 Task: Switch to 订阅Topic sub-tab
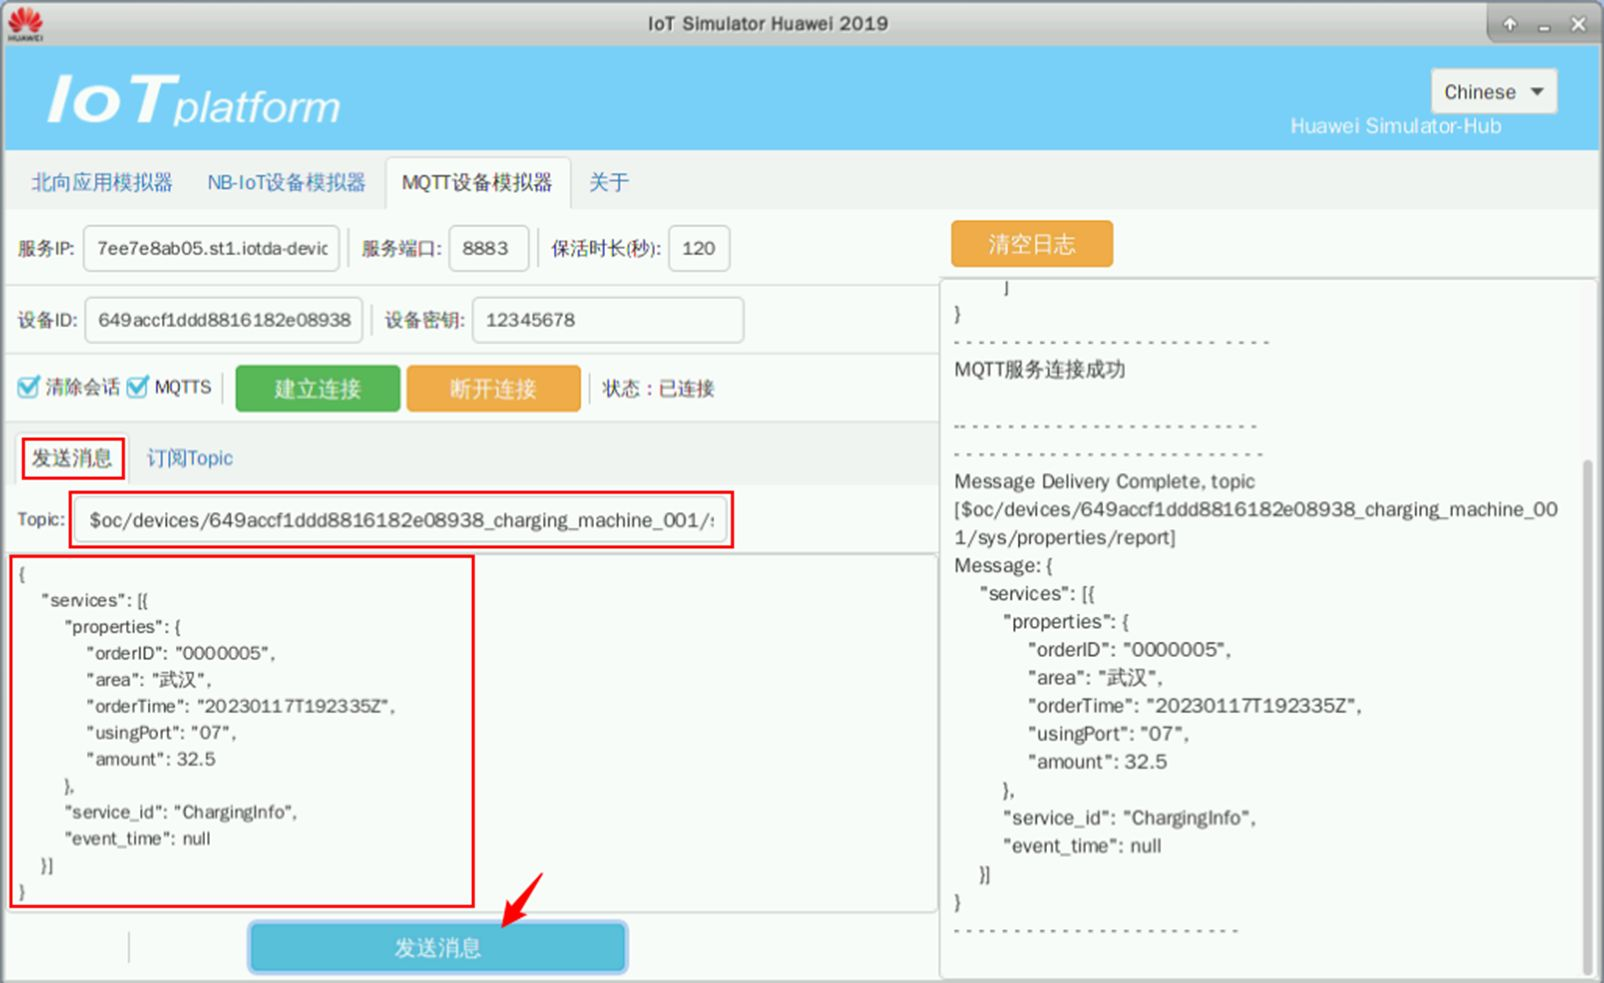coord(190,458)
